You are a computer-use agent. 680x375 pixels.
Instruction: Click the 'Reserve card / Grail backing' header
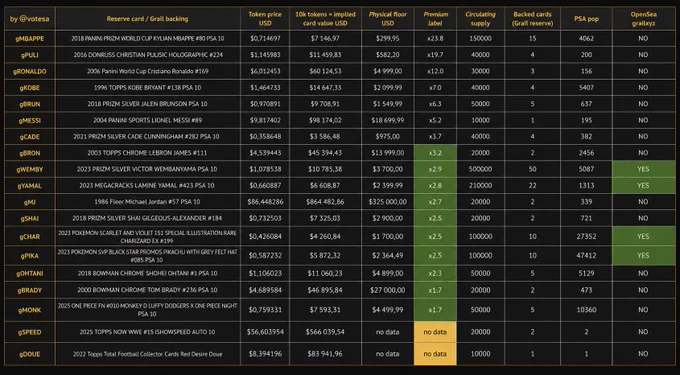147,19
